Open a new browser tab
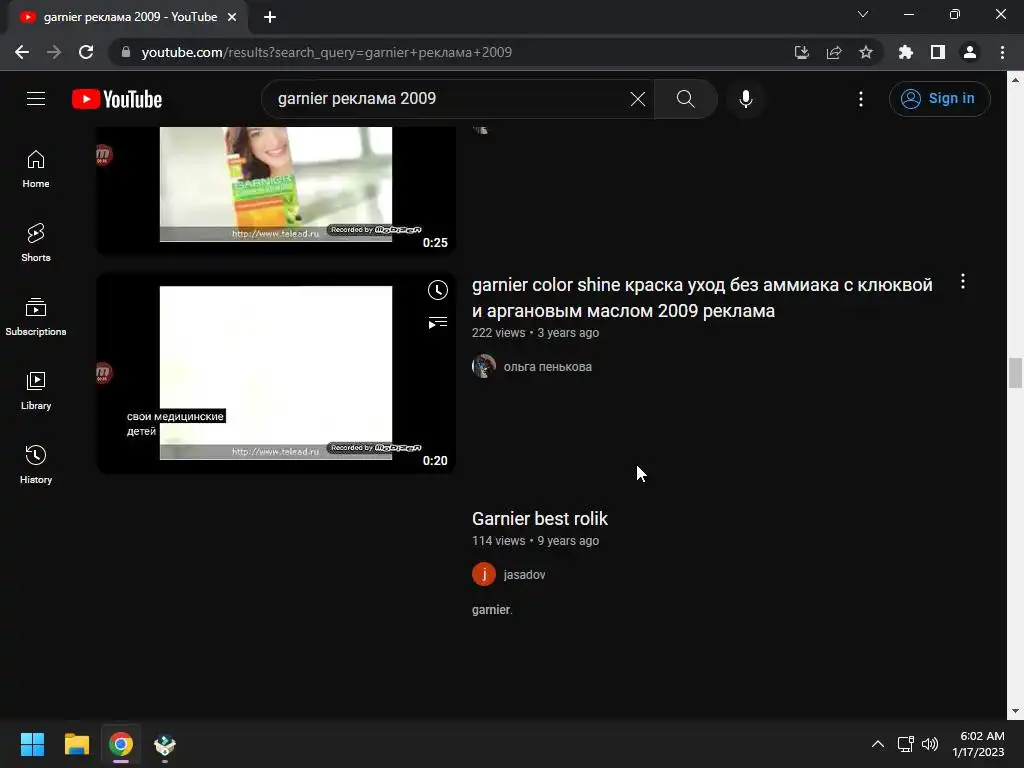 coord(270,17)
